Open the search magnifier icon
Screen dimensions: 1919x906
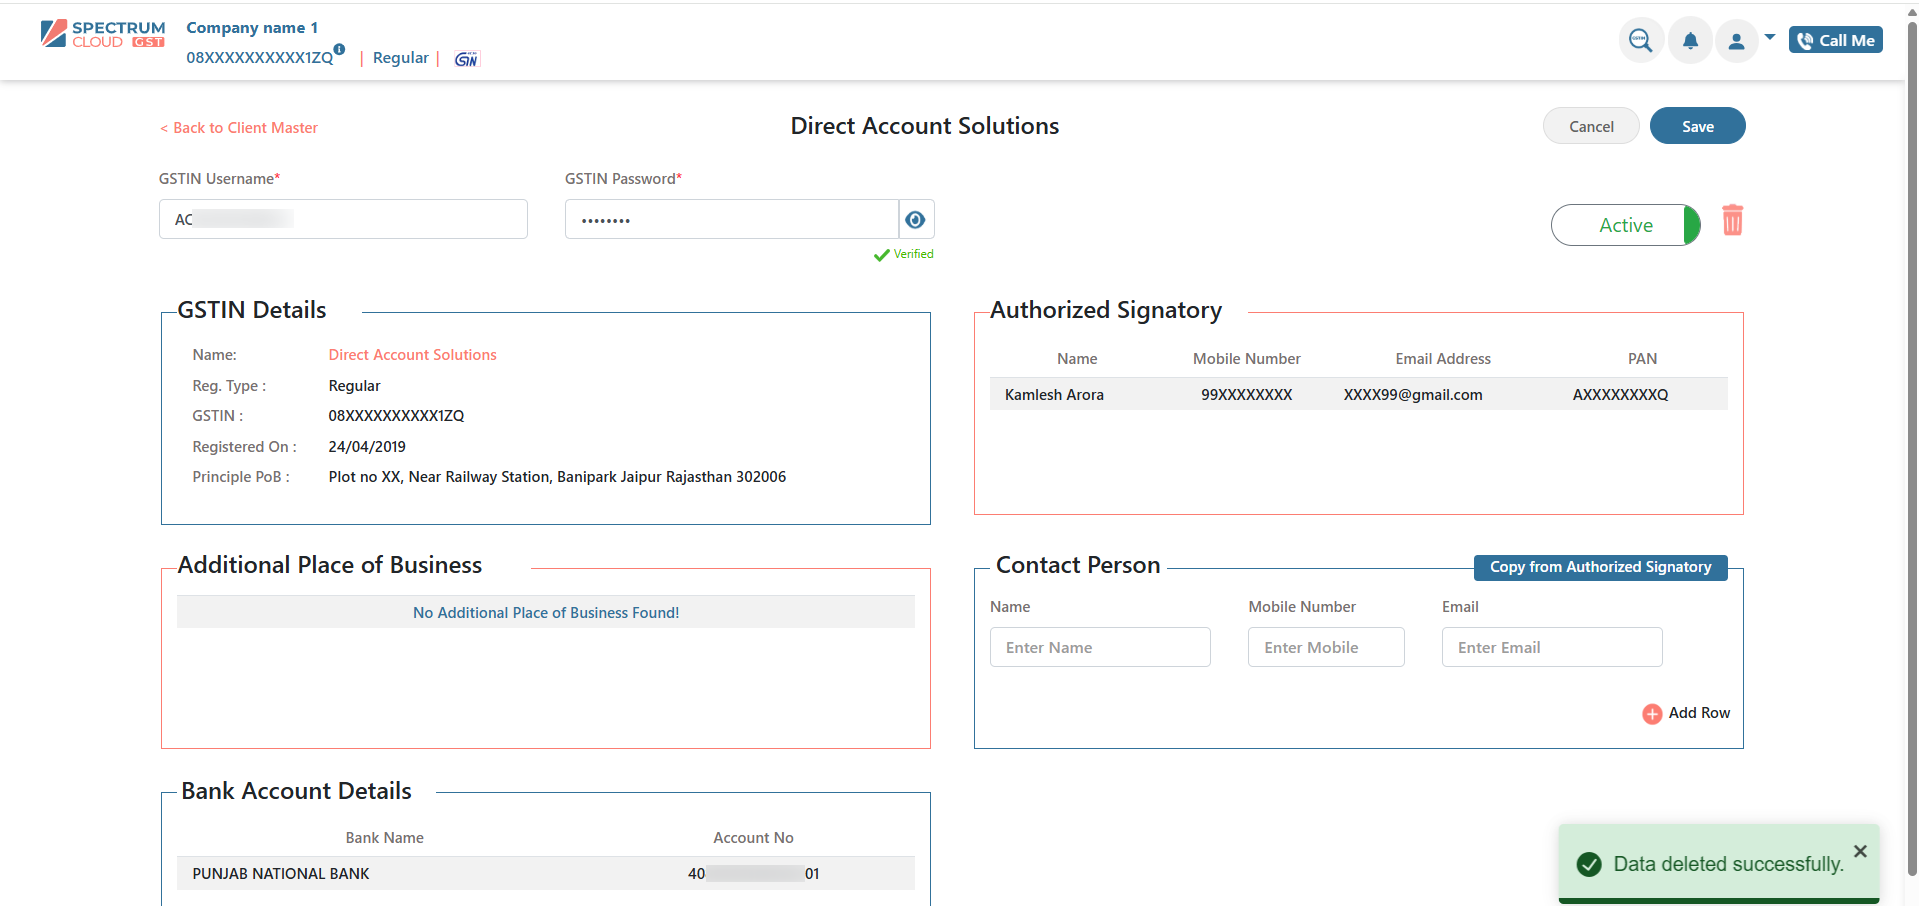click(x=1640, y=41)
